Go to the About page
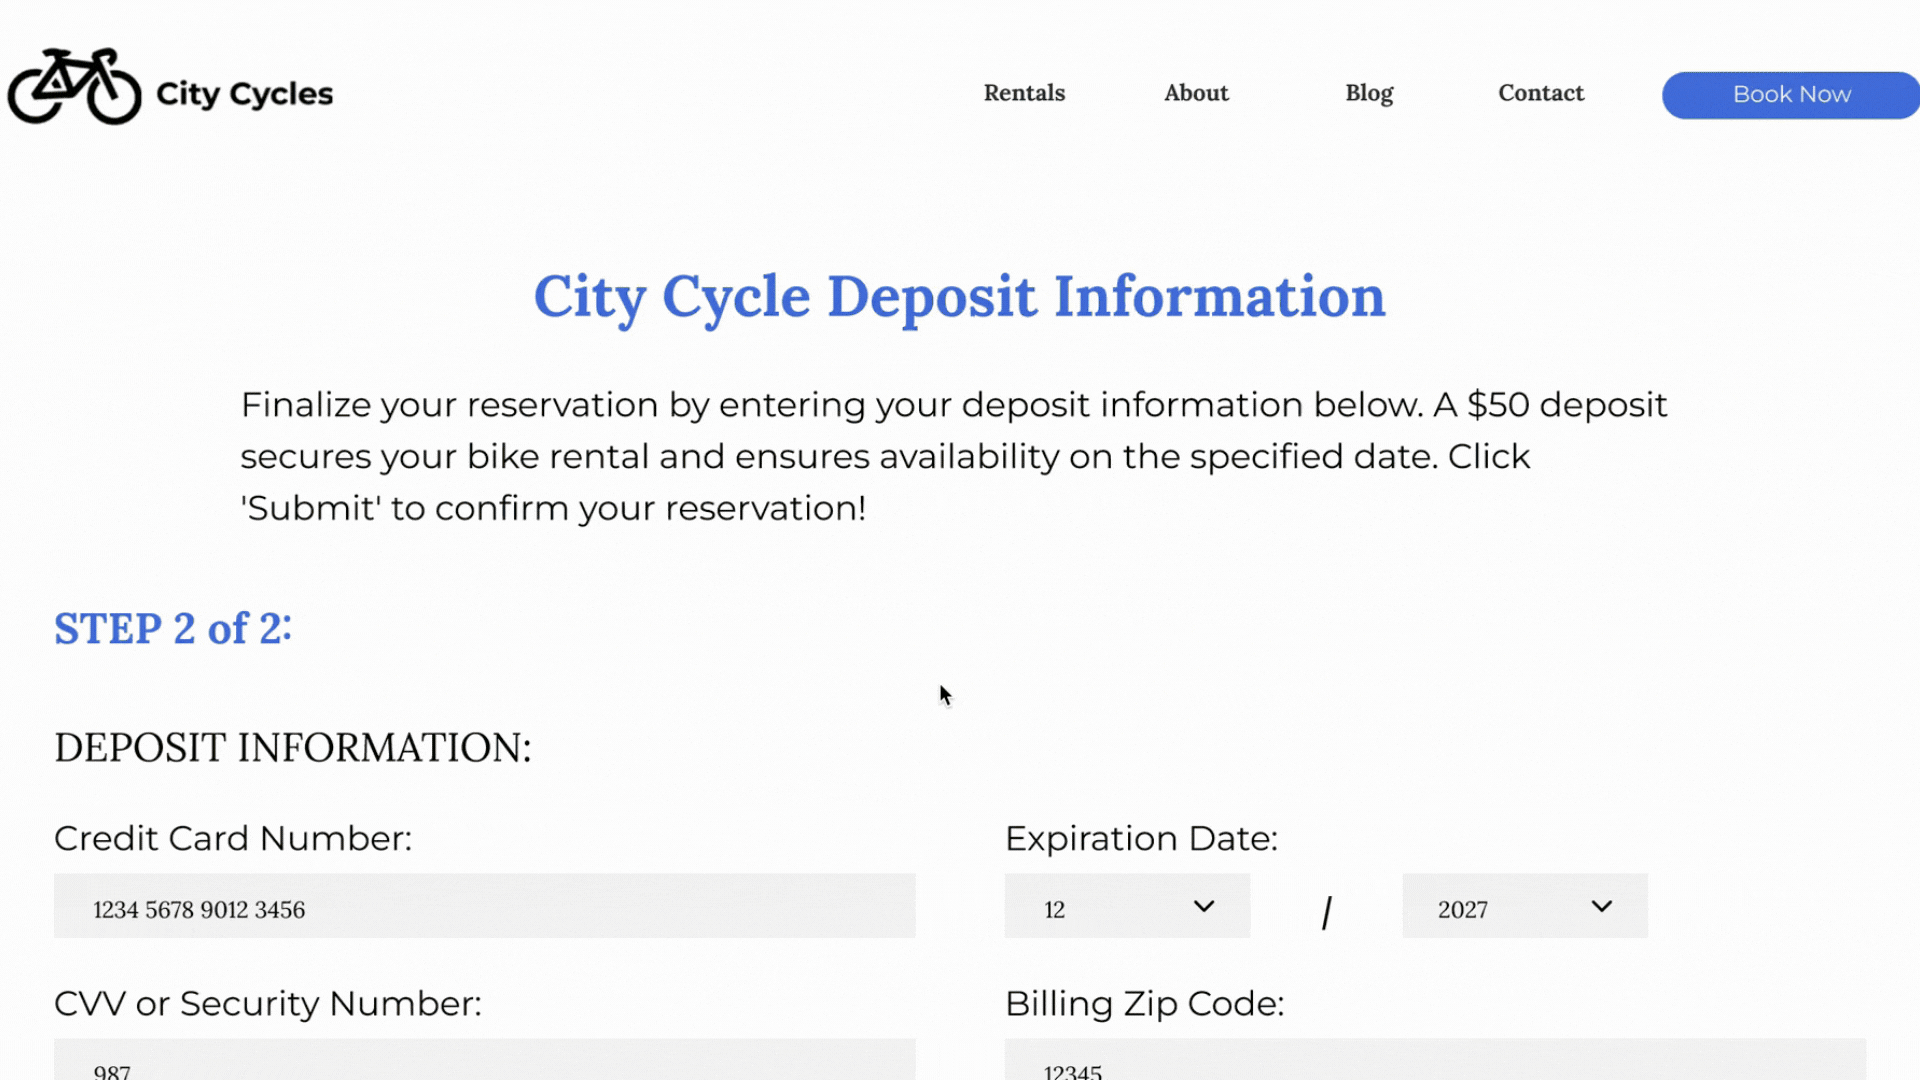 click(1196, 93)
